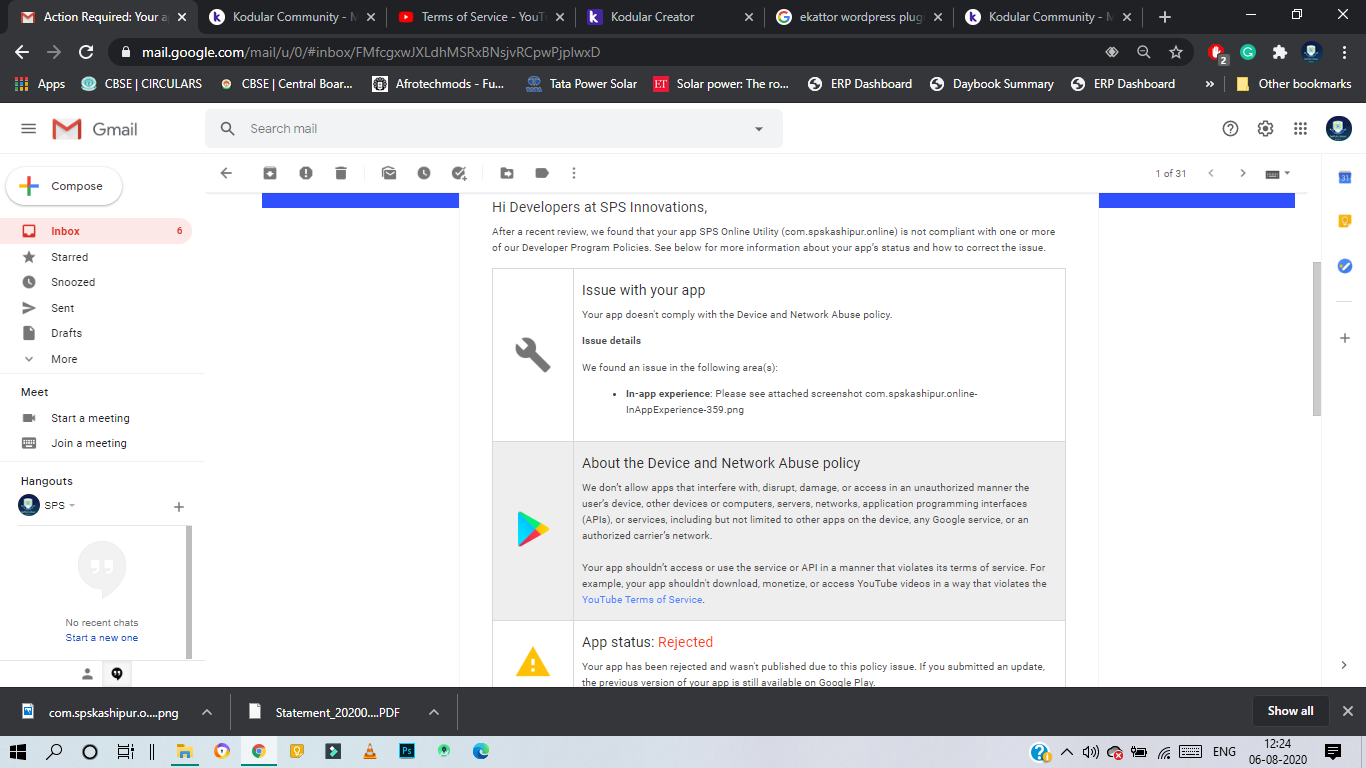
Task: Show Hangouts contacts
Action: click(x=88, y=674)
